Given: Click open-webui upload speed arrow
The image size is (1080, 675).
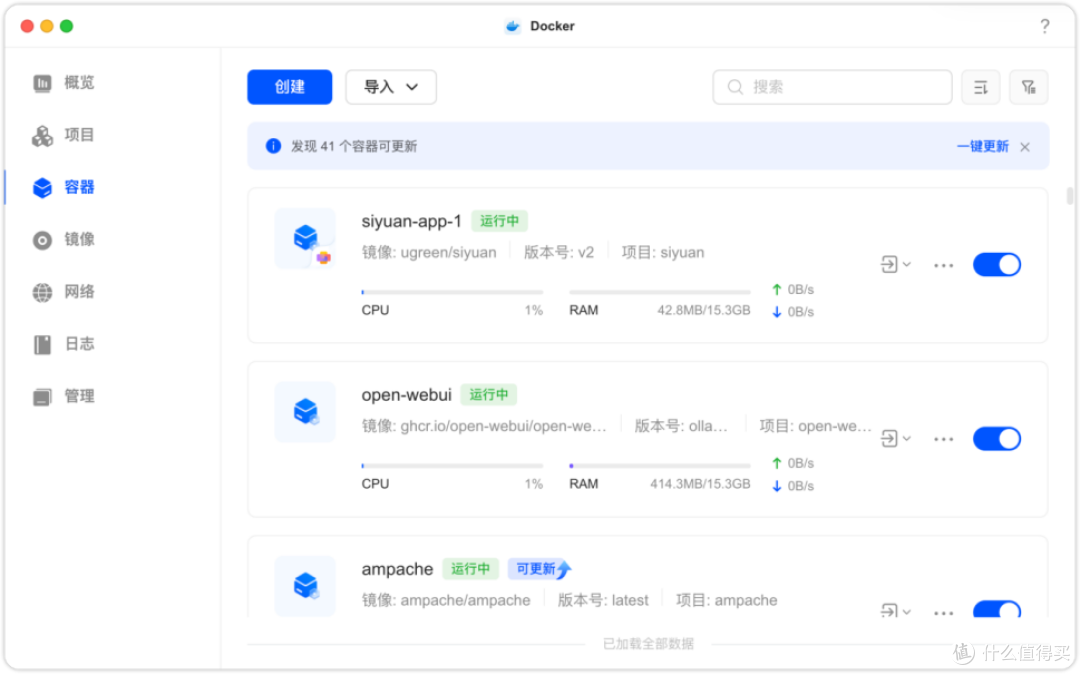Looking at the screenshot, I should coord(776,463).
